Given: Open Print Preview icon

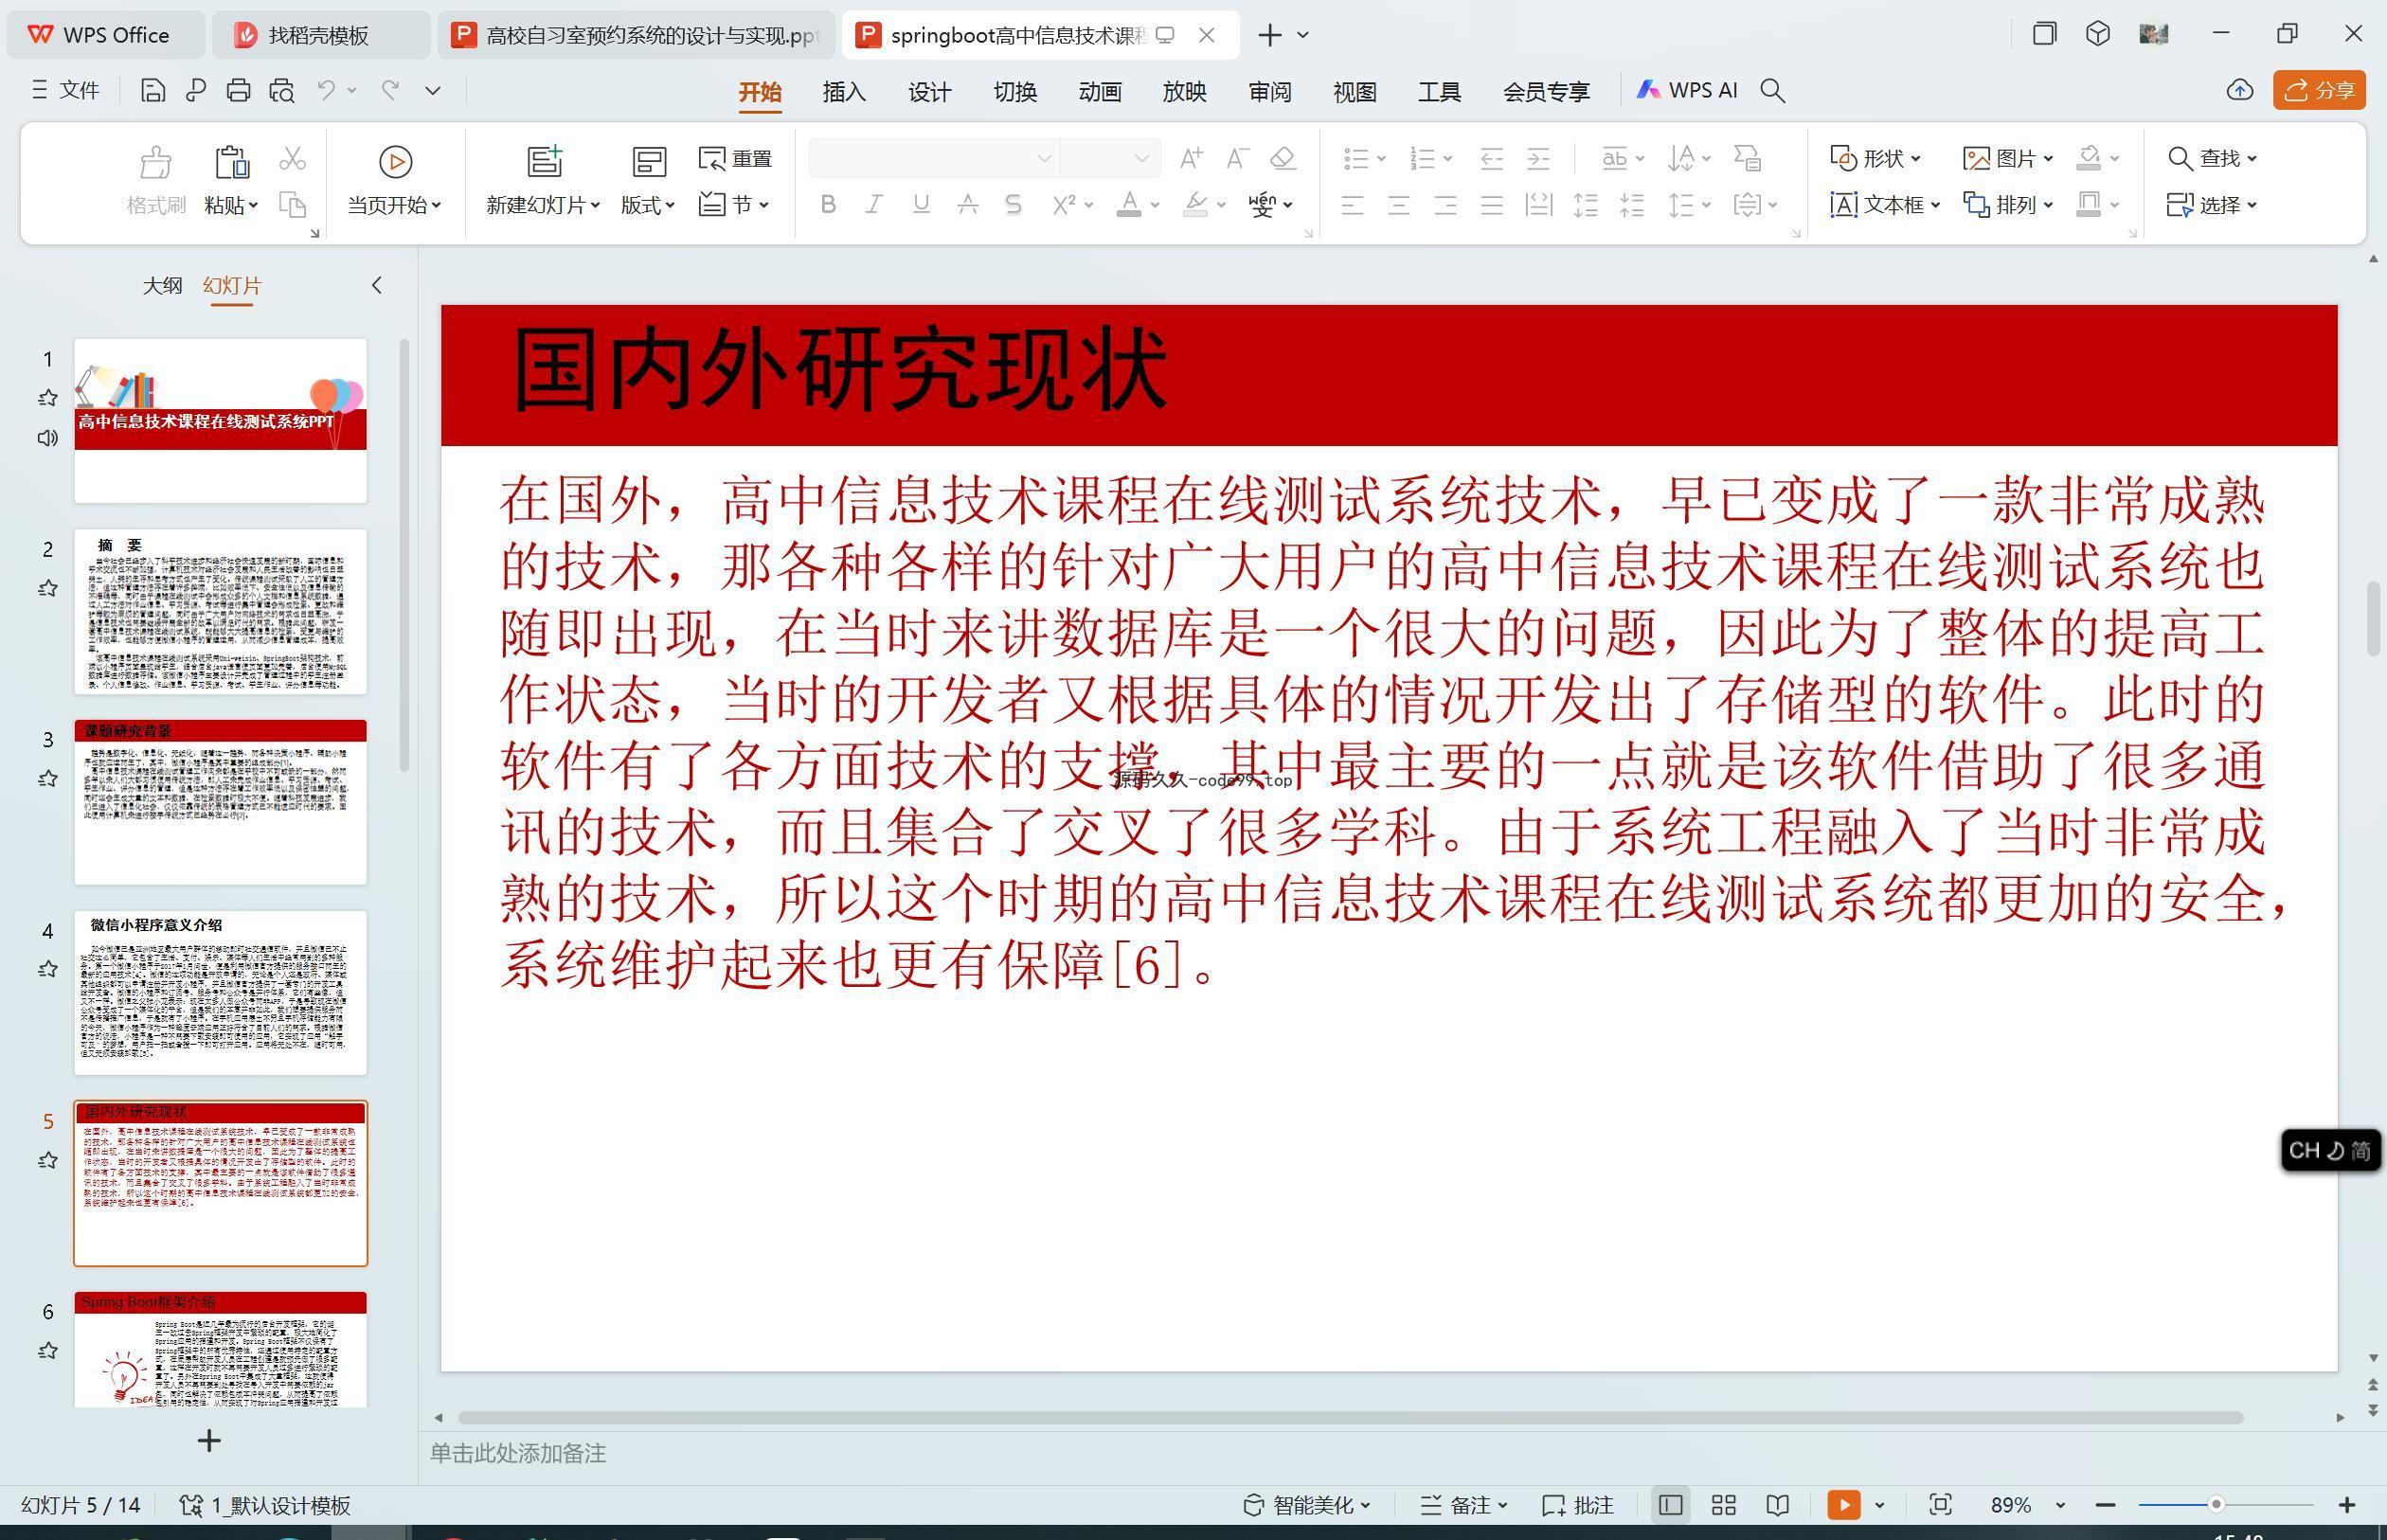Looking at the screenshot, I should click(282, 91).
